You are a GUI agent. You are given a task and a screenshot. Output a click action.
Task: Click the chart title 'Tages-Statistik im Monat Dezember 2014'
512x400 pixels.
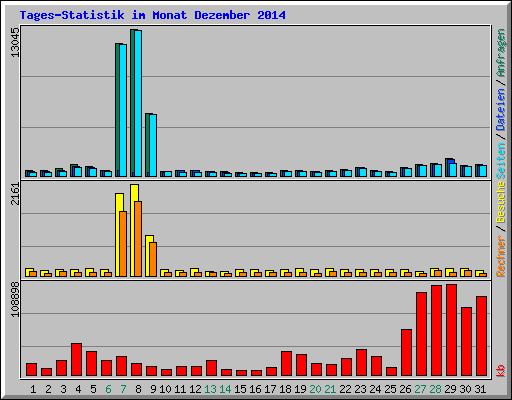[x=153, y=15]
